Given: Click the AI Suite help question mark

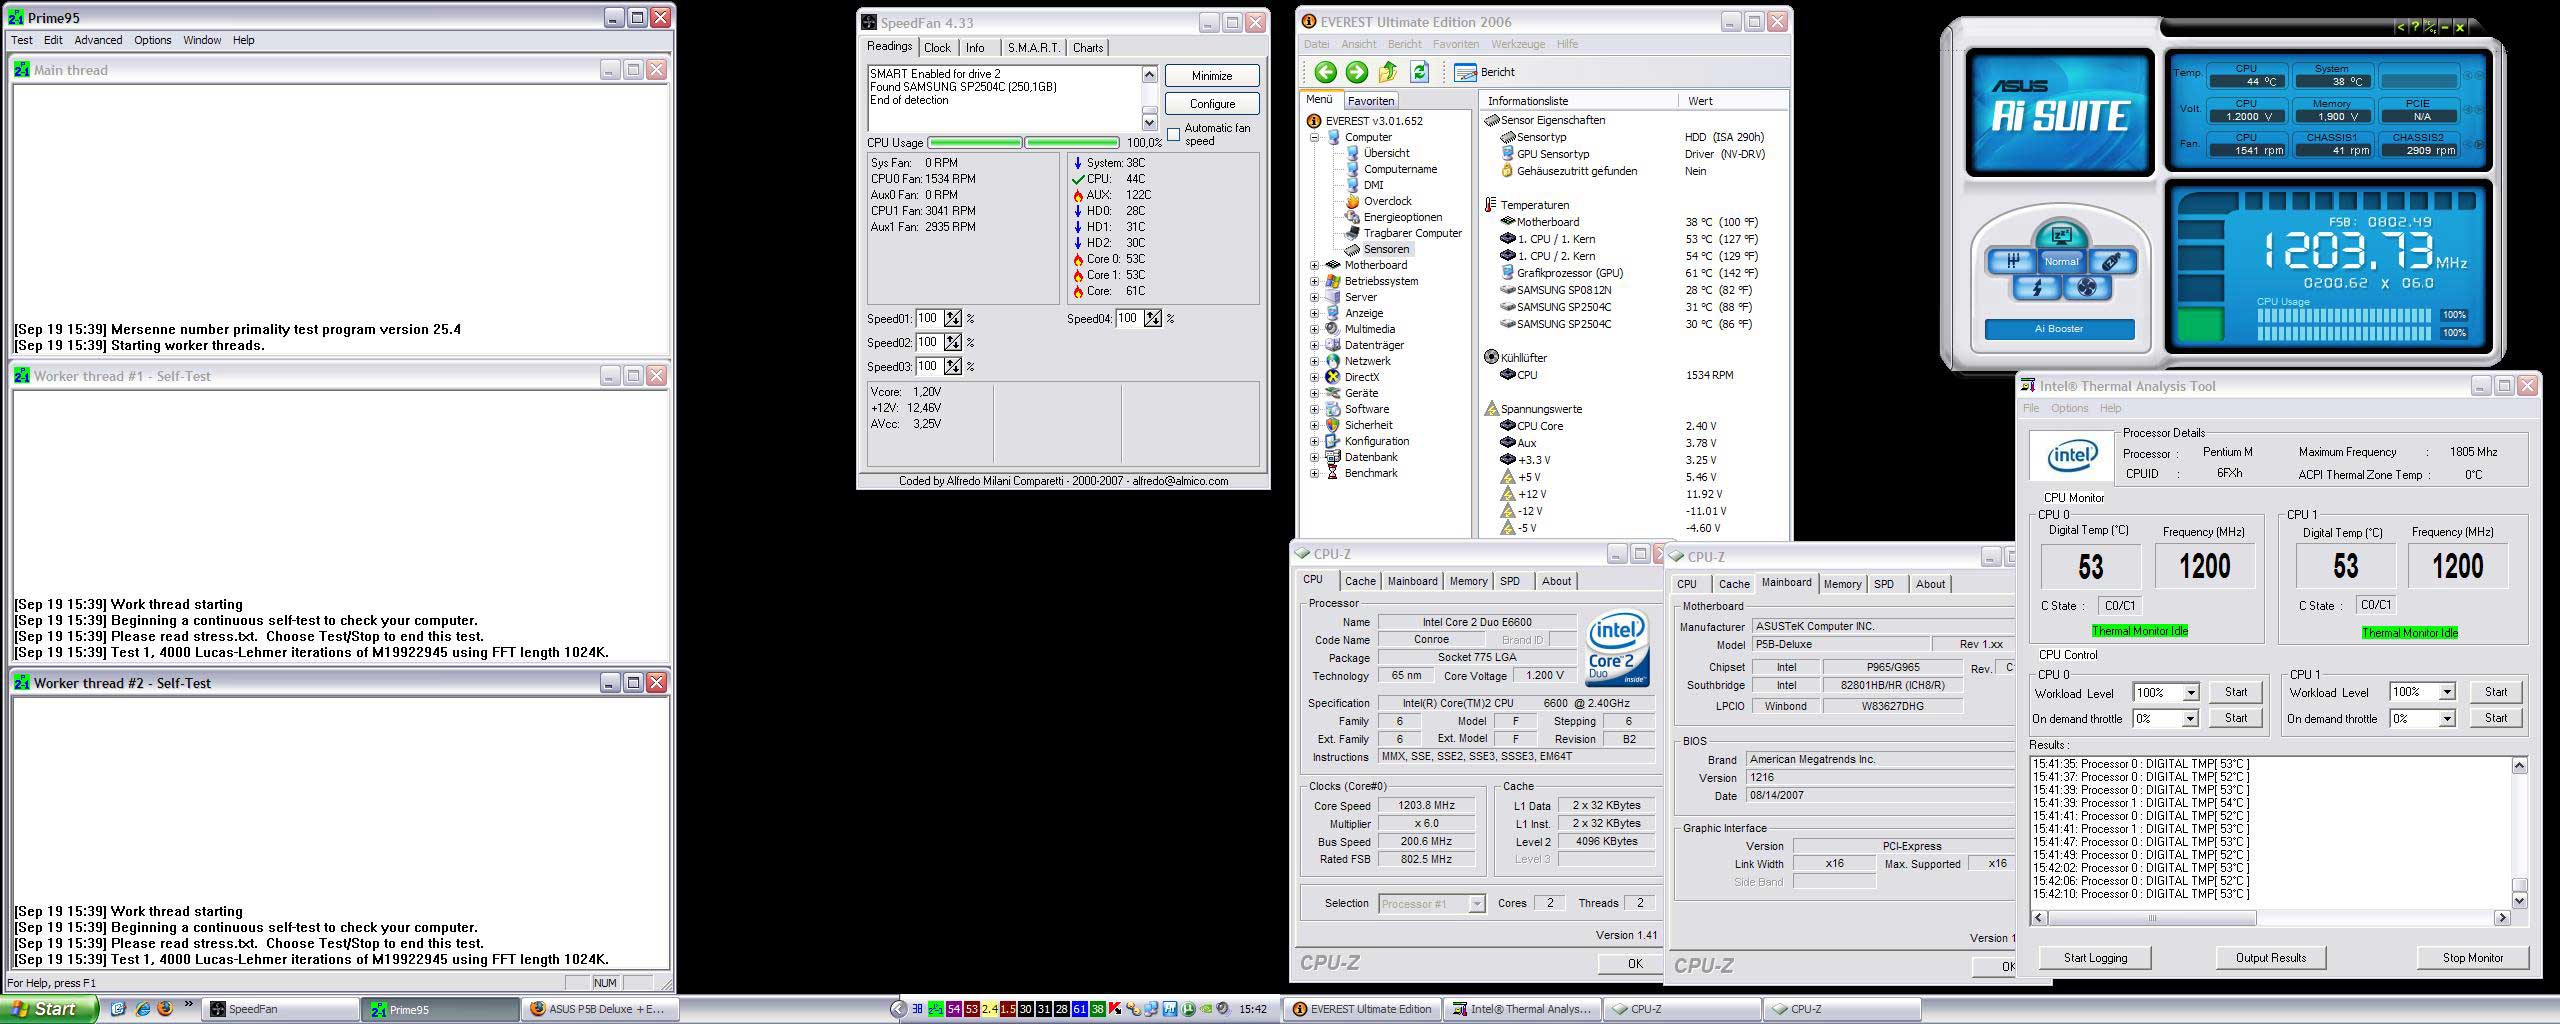Looking at the screenshot, I should point(2414,27).
